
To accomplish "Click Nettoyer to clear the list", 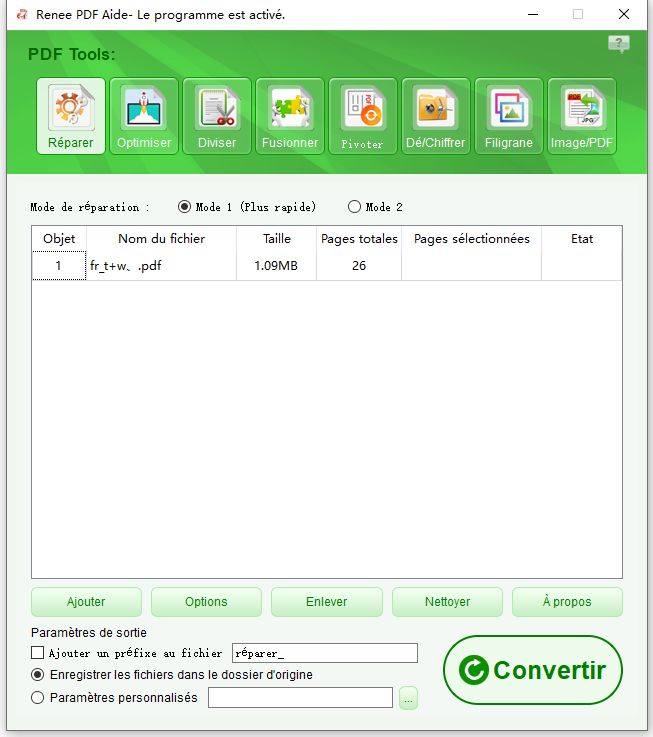I will click(448, 602).
